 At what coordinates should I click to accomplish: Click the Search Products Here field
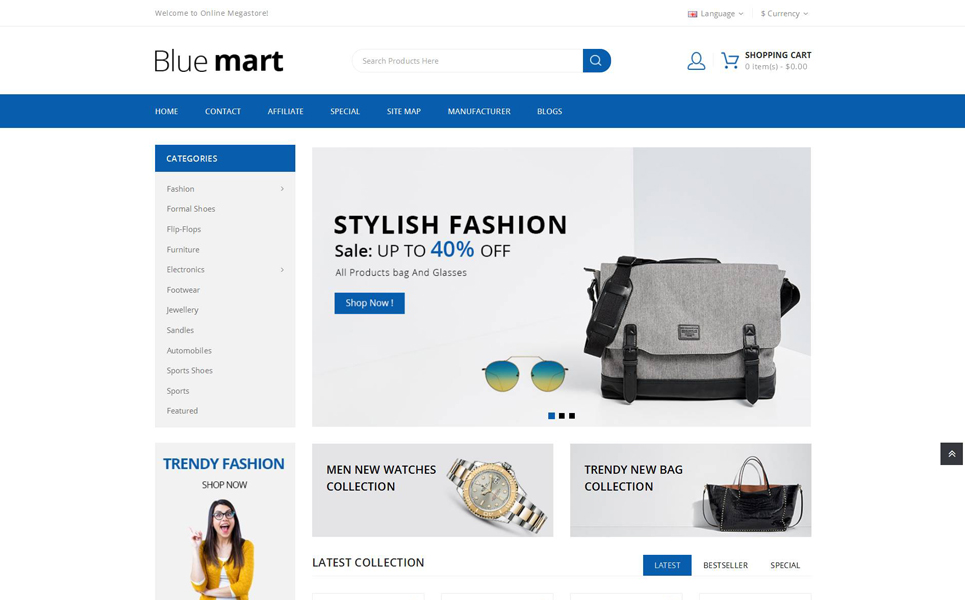point(467,60)
